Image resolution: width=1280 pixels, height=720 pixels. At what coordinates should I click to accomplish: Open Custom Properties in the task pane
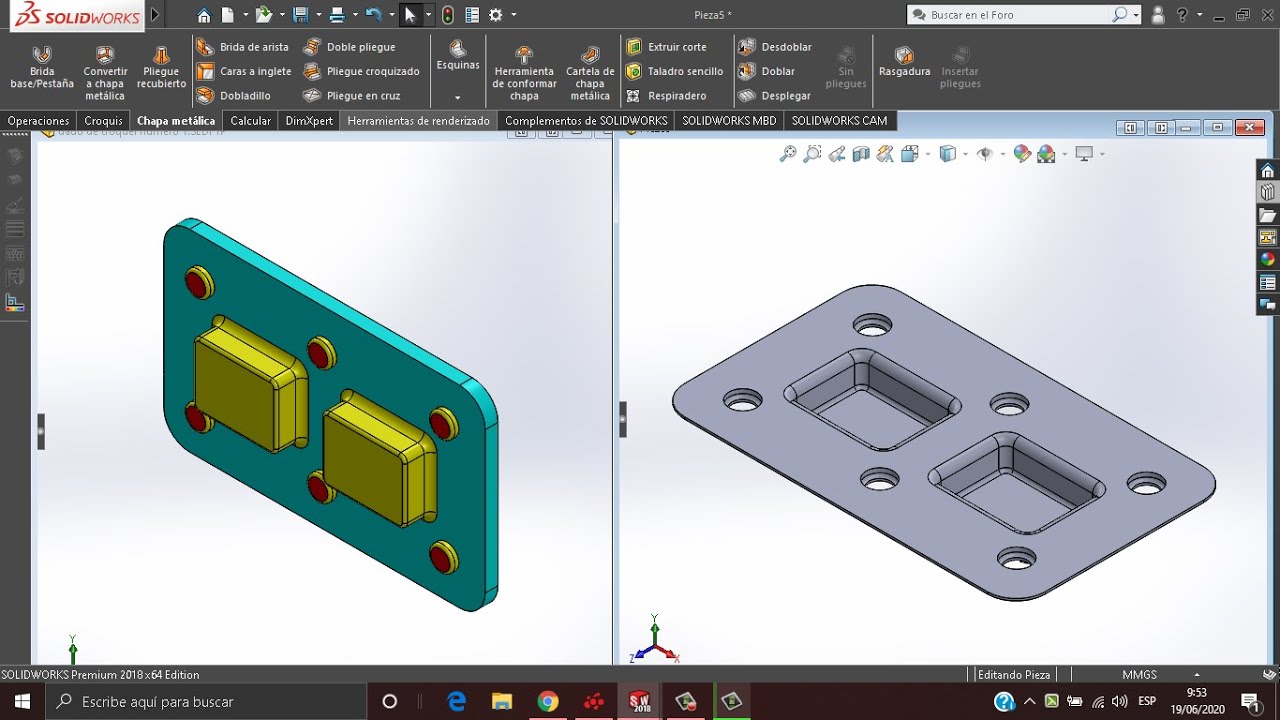click(x=1268, y=283)
